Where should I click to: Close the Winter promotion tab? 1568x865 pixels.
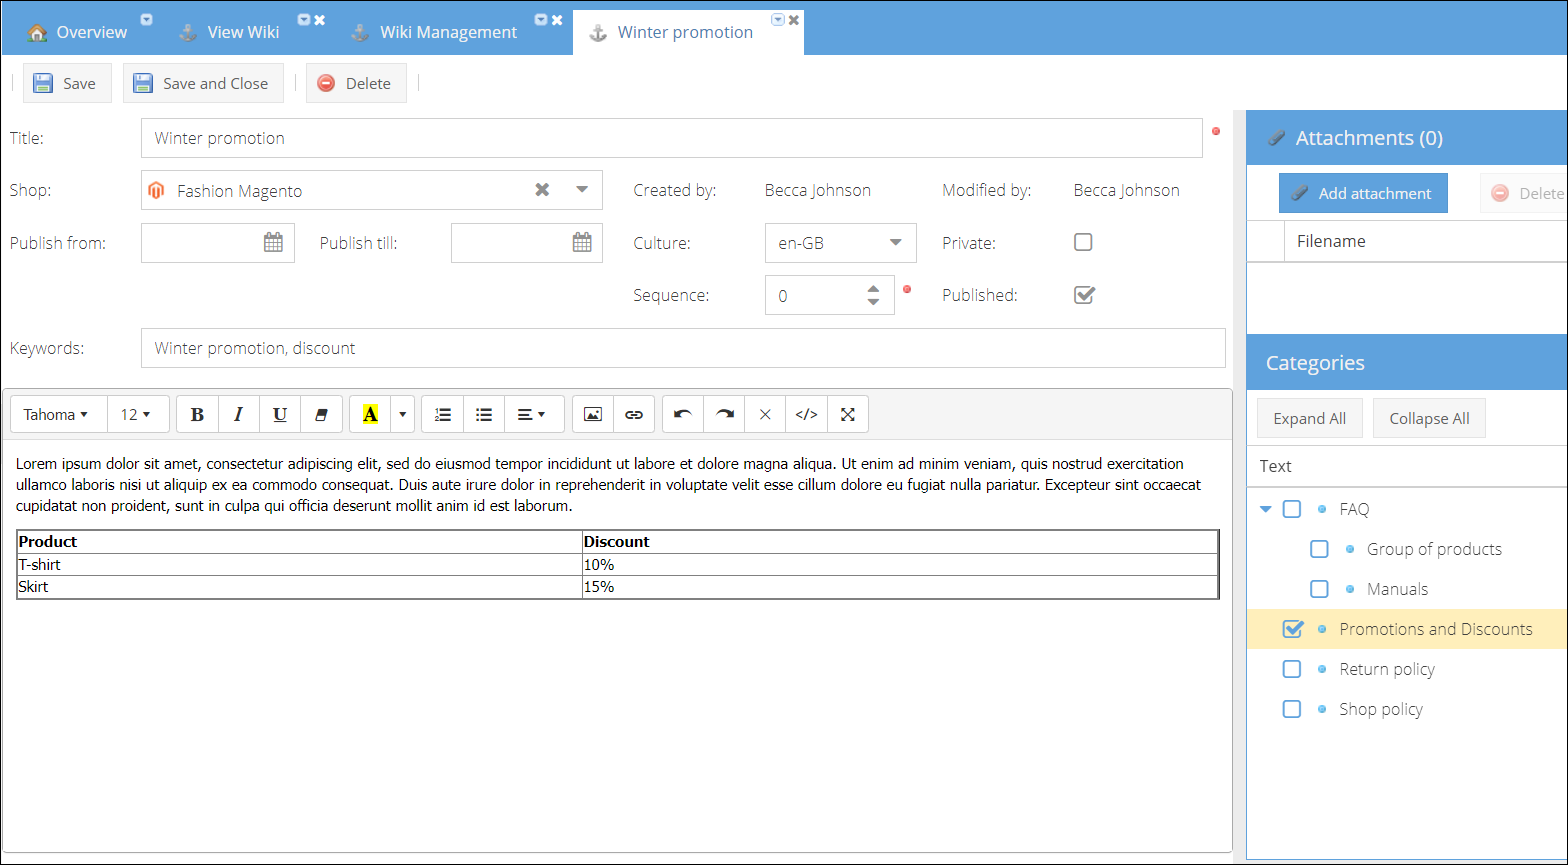click(x=794, y=19)
